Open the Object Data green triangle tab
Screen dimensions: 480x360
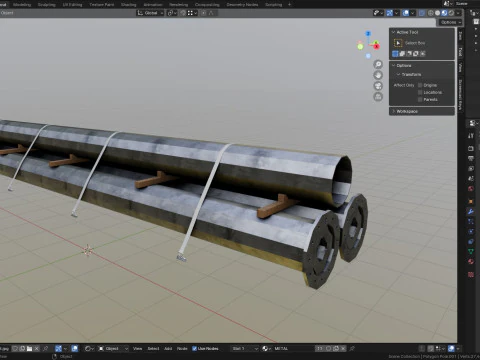[471, 251]
